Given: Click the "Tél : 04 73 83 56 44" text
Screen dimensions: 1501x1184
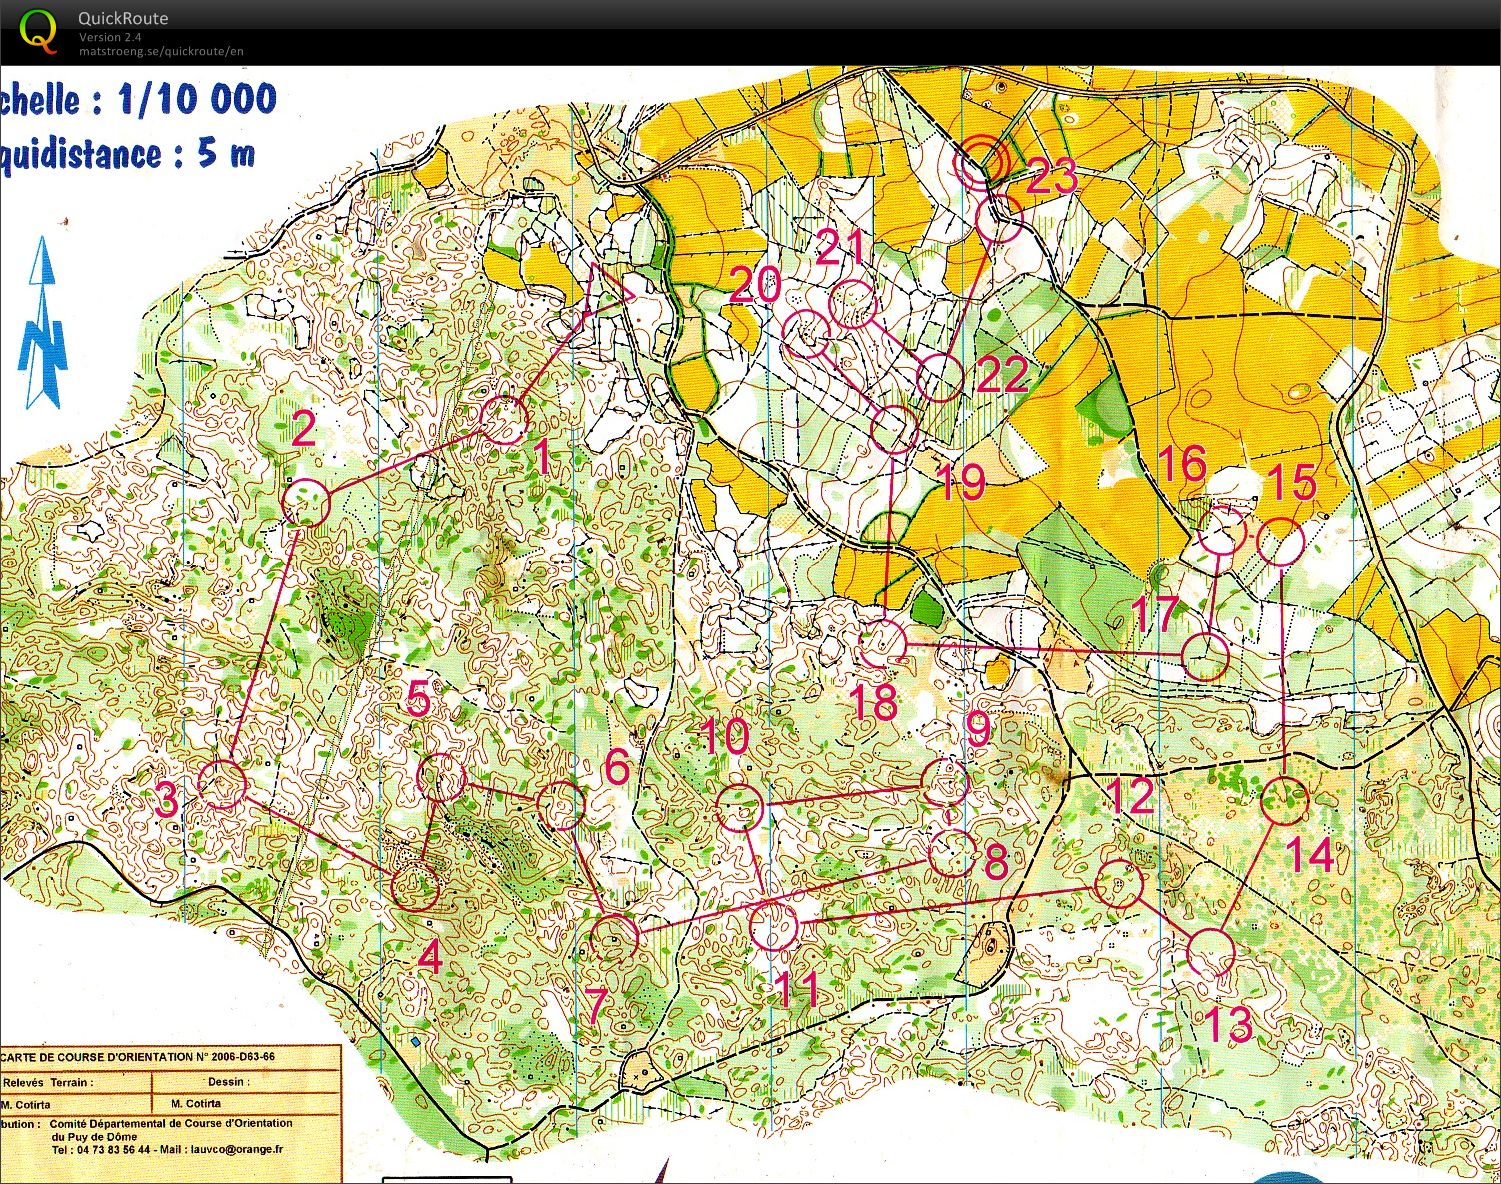Looking at the screenshot, I should [x=101, y=1150].
